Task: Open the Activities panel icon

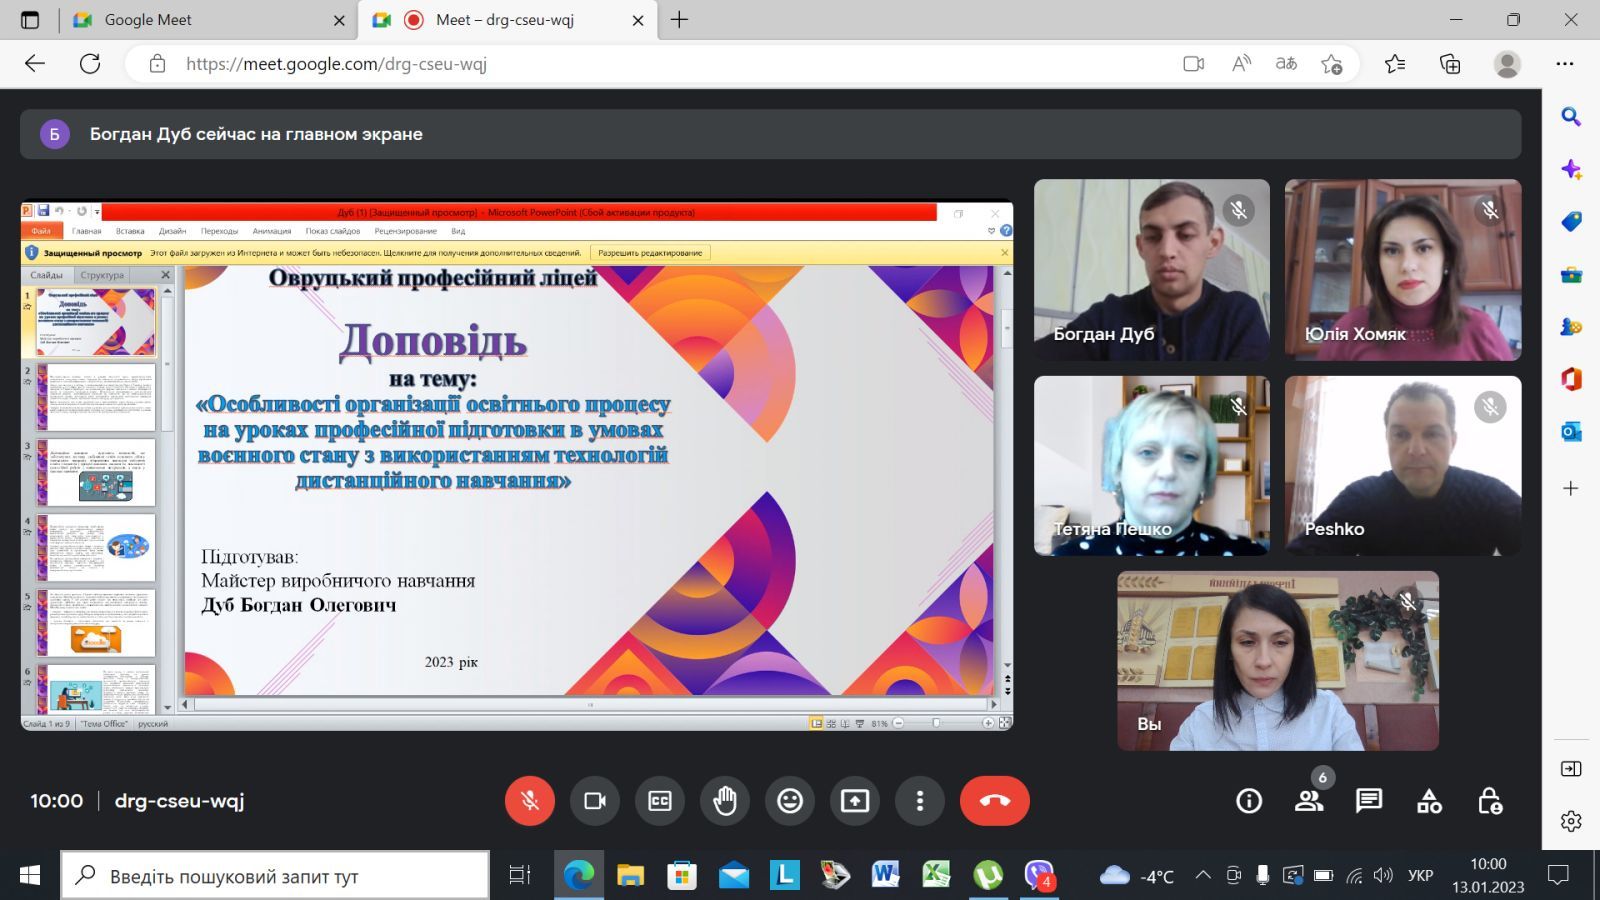Action: click(1429, 801)
